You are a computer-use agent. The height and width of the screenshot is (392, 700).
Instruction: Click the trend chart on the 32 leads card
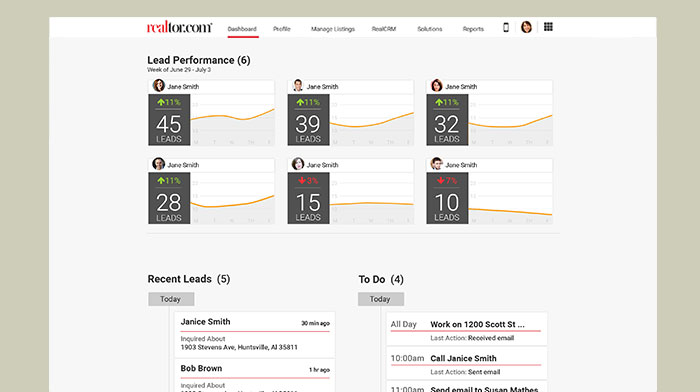point(510,120)
